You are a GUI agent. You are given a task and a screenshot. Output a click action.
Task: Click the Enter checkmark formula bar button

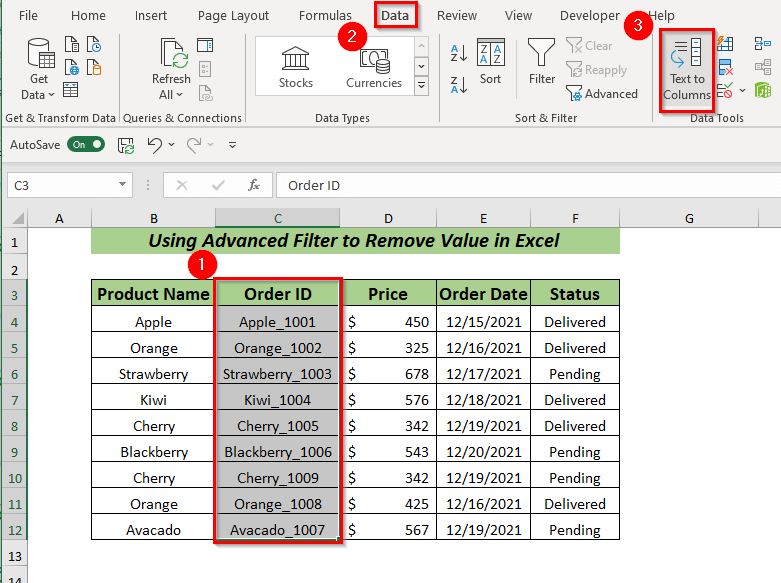pyautogui.click(x=218, y=185)
